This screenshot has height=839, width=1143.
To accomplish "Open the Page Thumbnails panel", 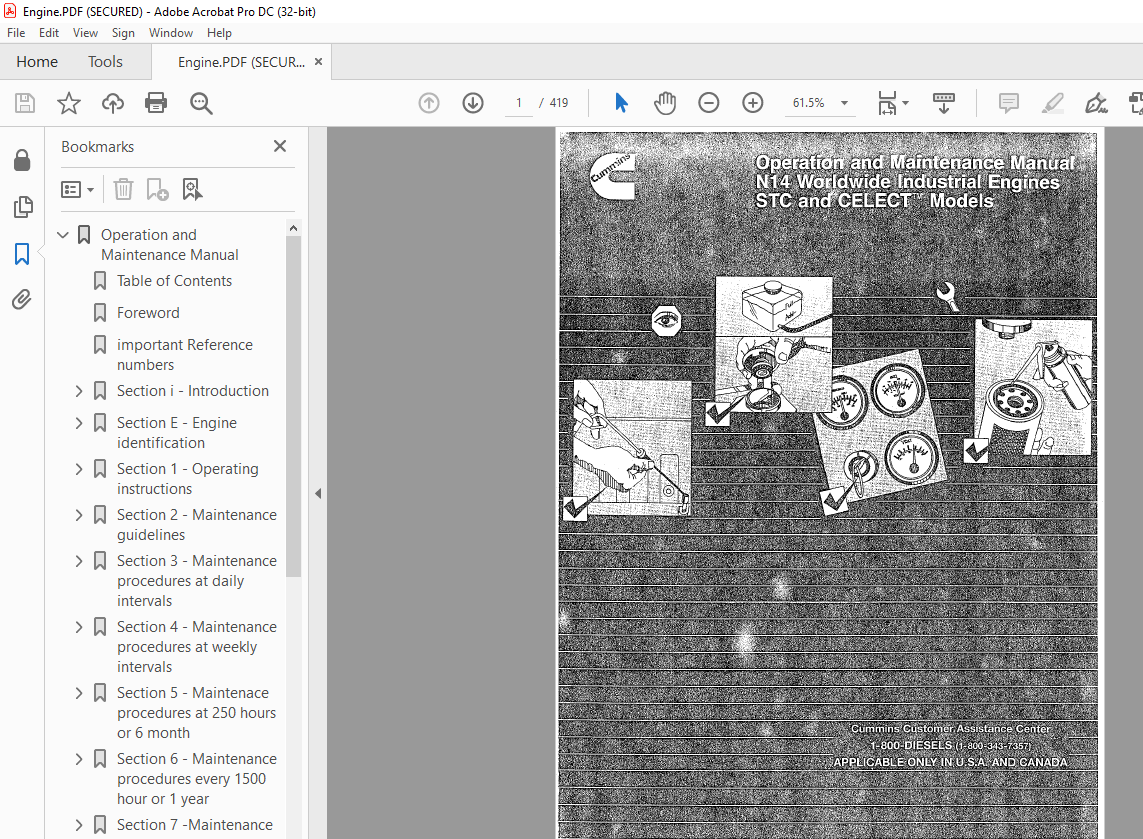I will (x=23, y=207).
